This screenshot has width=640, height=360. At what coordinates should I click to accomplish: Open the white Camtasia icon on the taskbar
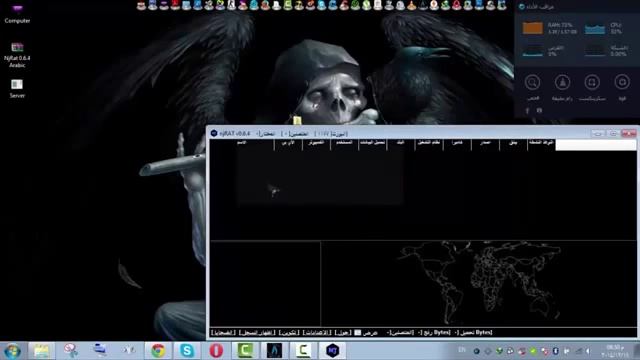coord(303,351)
